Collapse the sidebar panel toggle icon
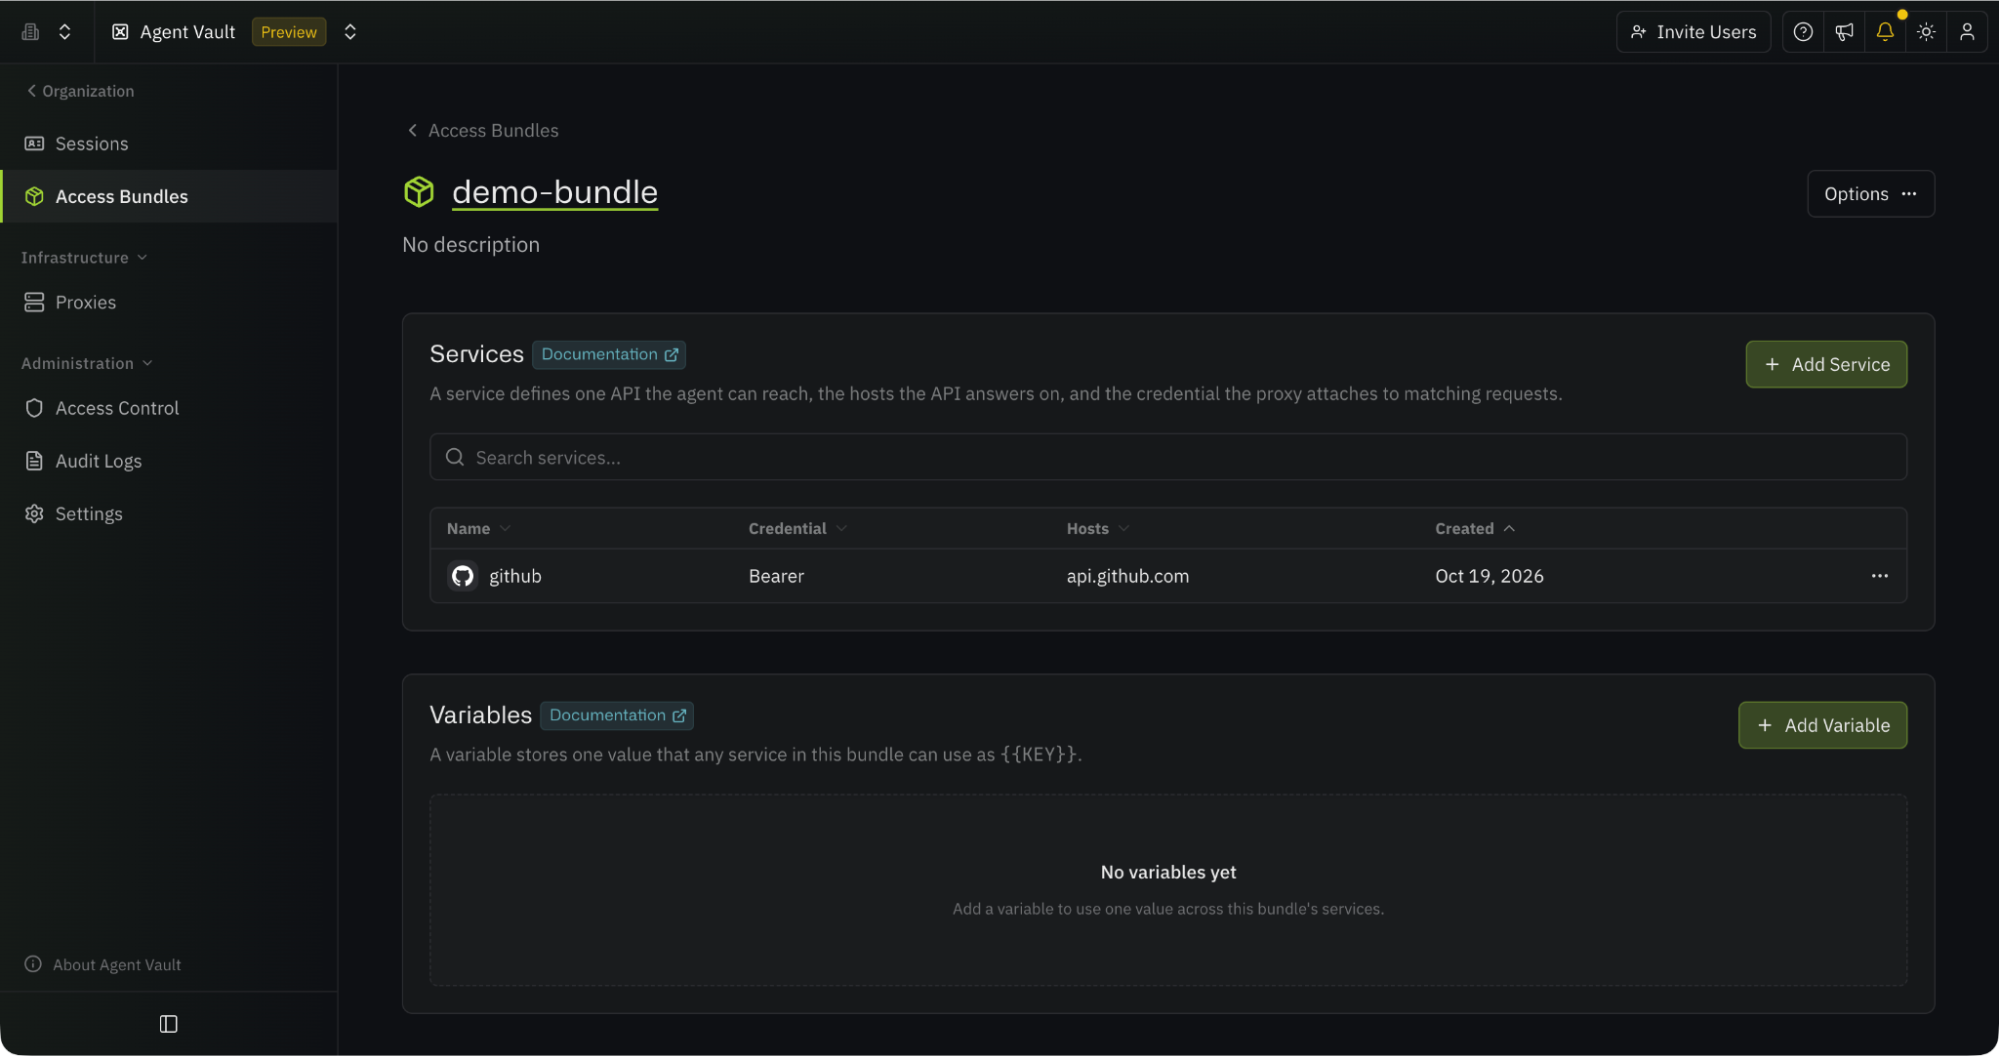The width and height of the screenshot is (1999, 1057). point(168,1024)
